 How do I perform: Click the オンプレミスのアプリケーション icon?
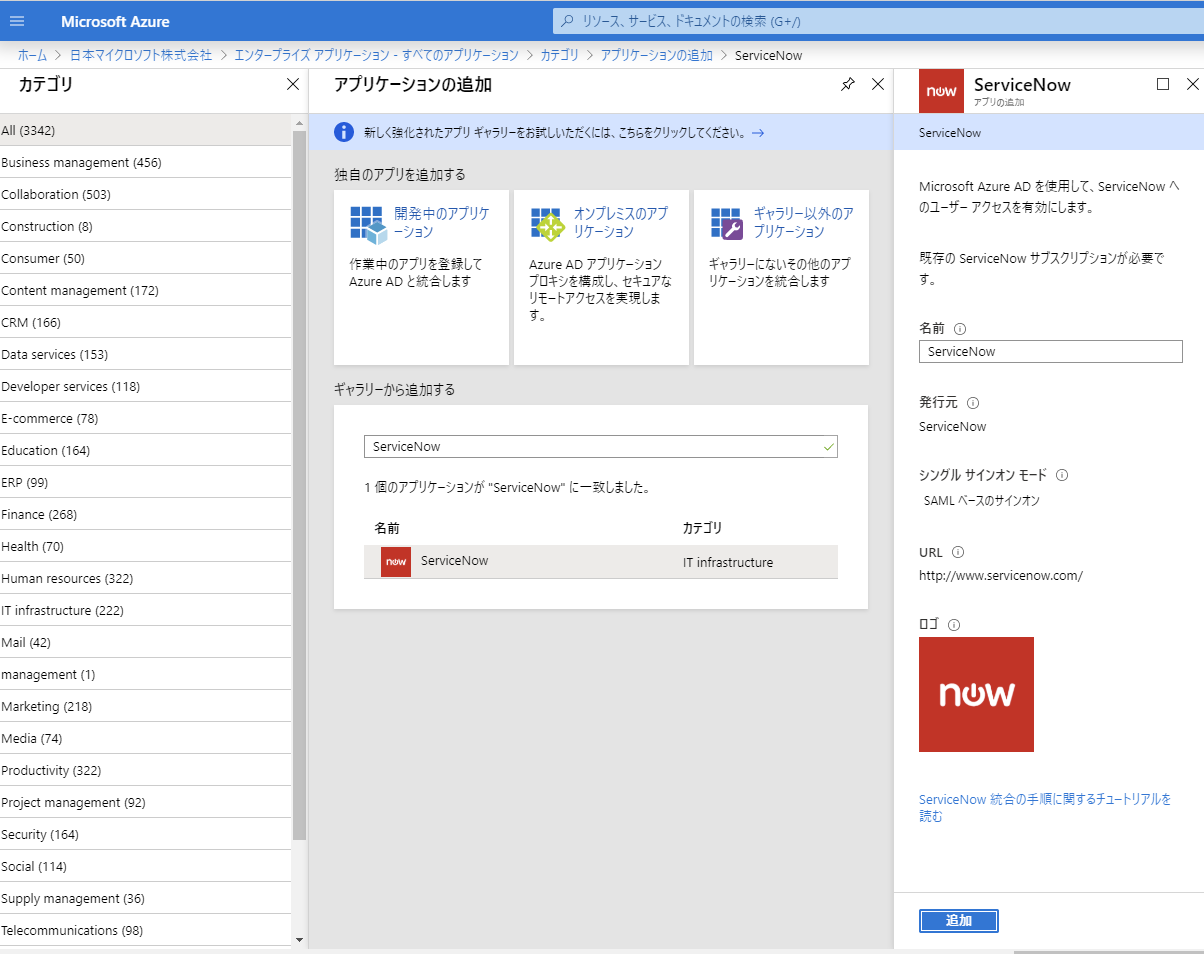pyautogui.click(x=548, y=224)
